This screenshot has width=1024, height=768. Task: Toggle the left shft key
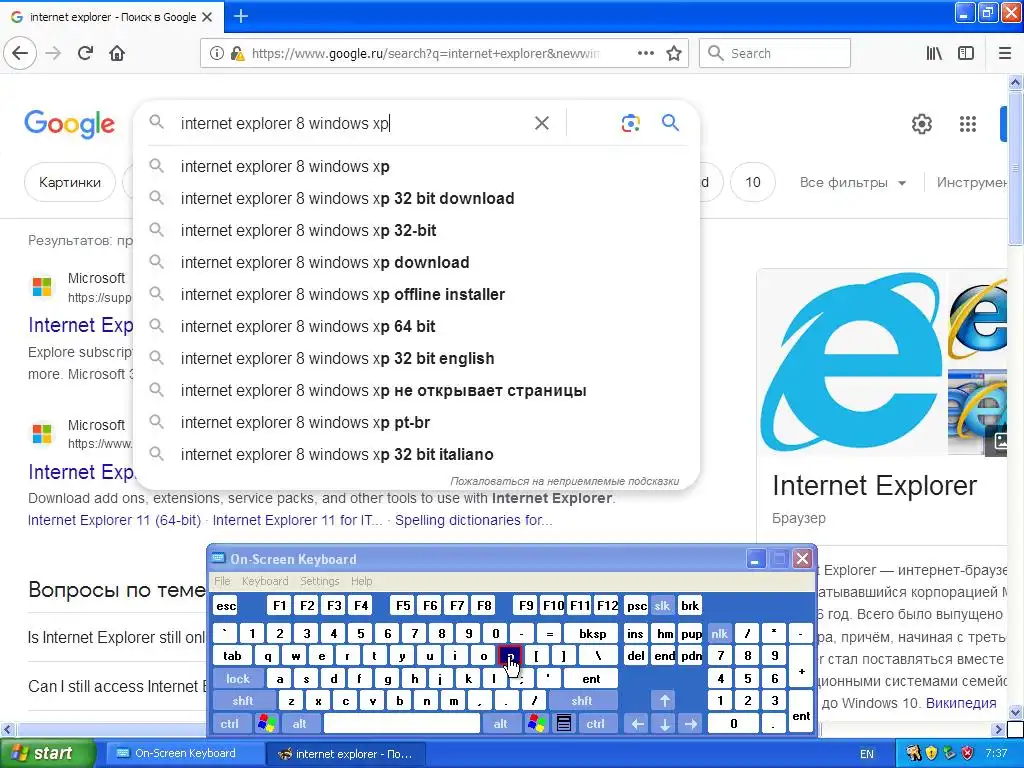pyautogui.click(x=243, y=701)
